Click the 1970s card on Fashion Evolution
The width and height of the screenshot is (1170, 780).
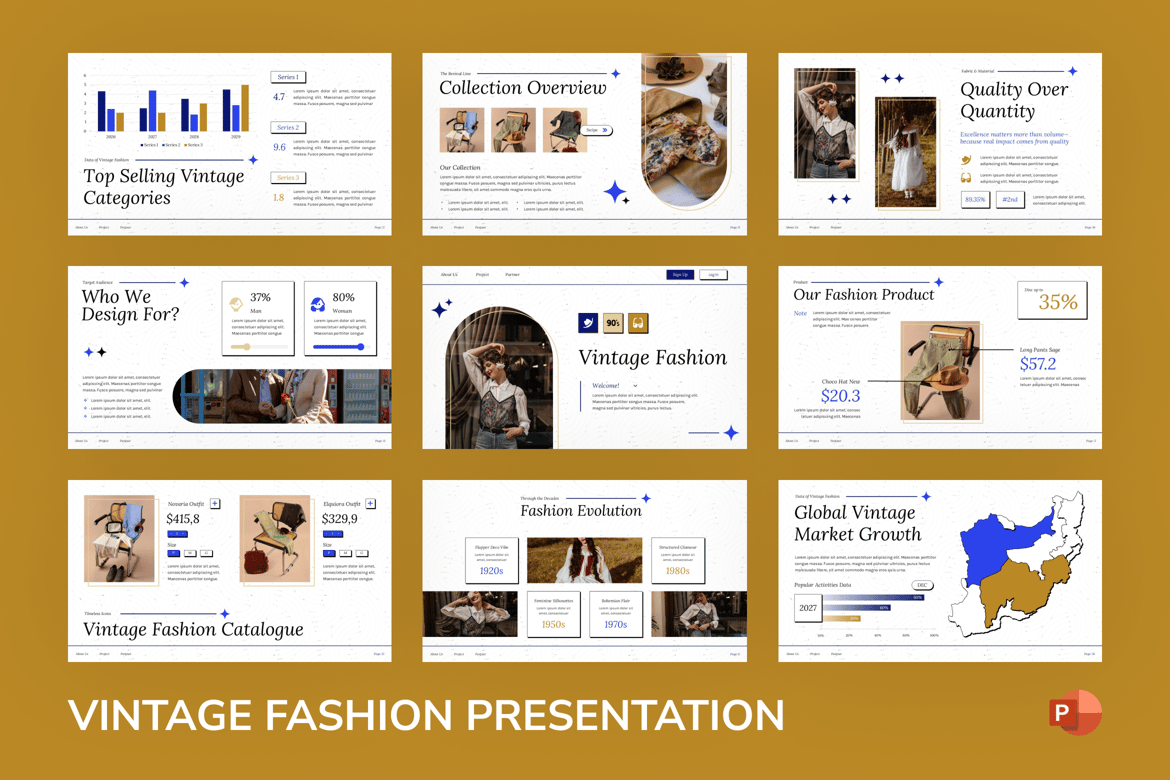pos(616,614)
